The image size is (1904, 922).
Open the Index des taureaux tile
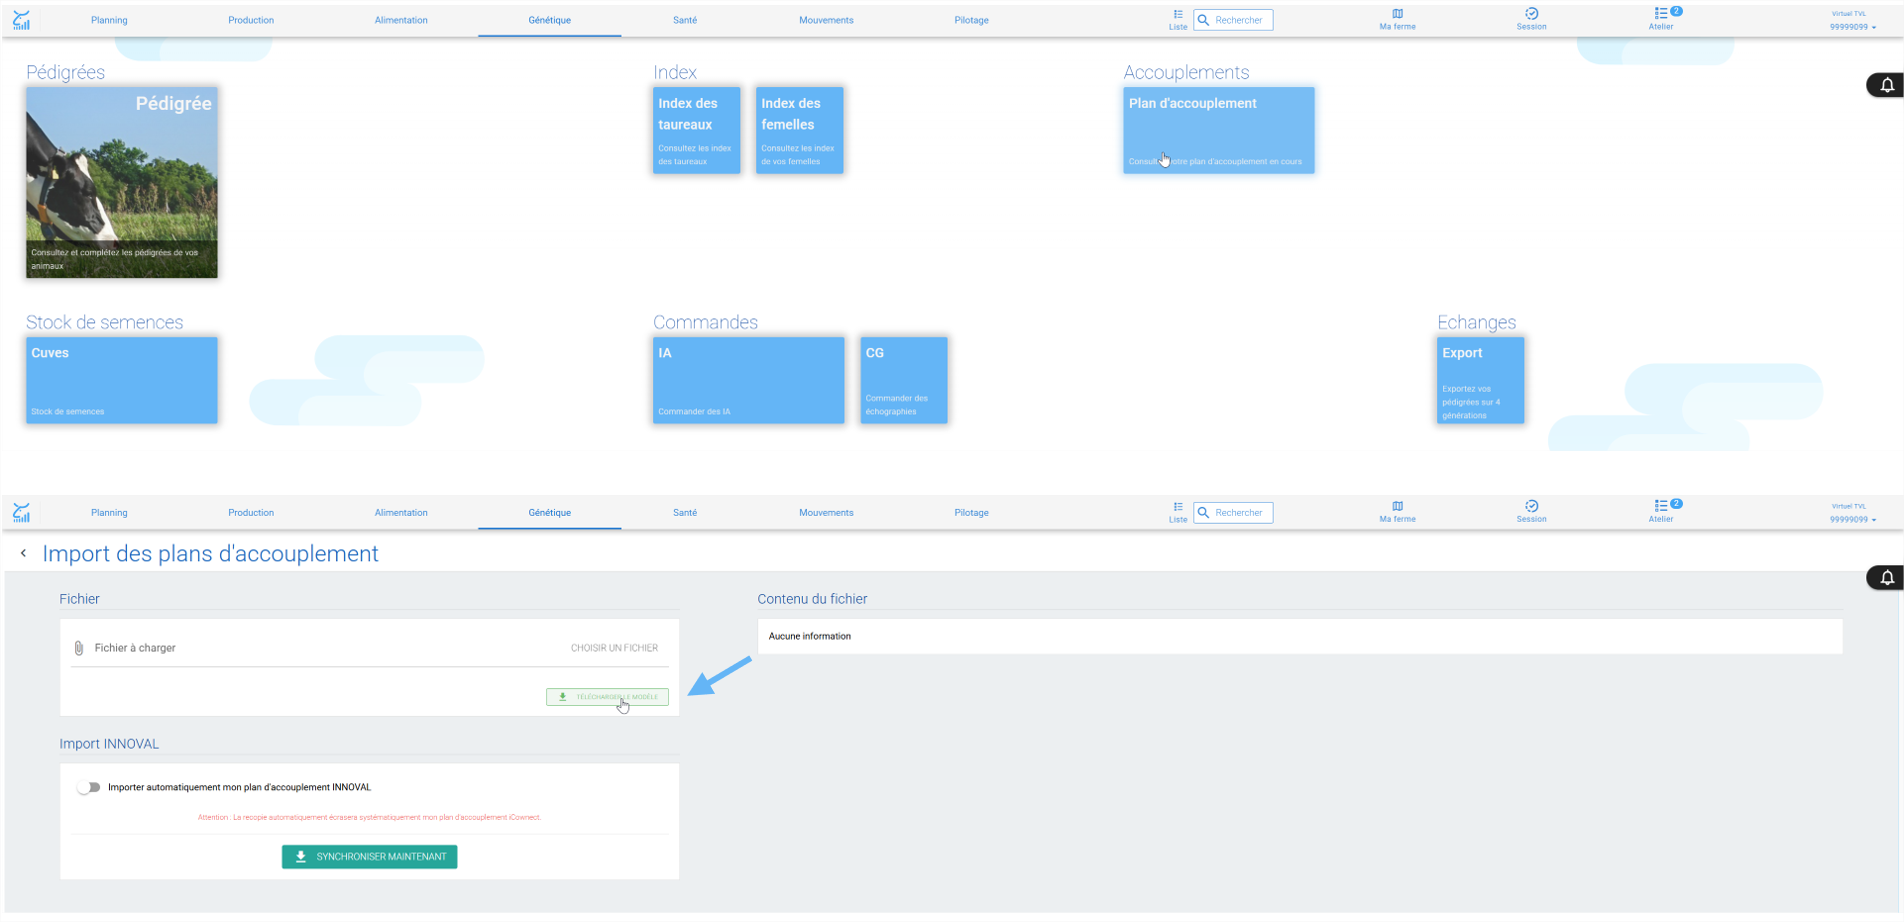tap(697, 130)
